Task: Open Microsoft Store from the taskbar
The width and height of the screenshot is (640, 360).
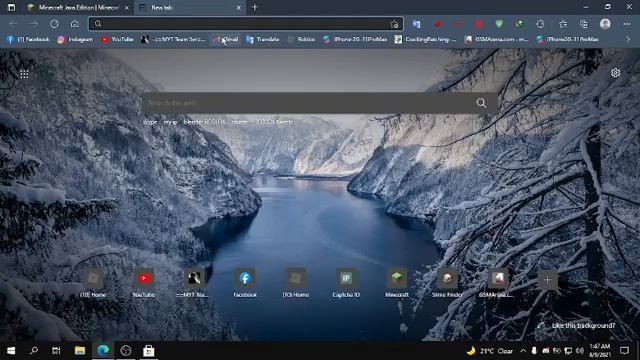Action: (x=149, y=351)
